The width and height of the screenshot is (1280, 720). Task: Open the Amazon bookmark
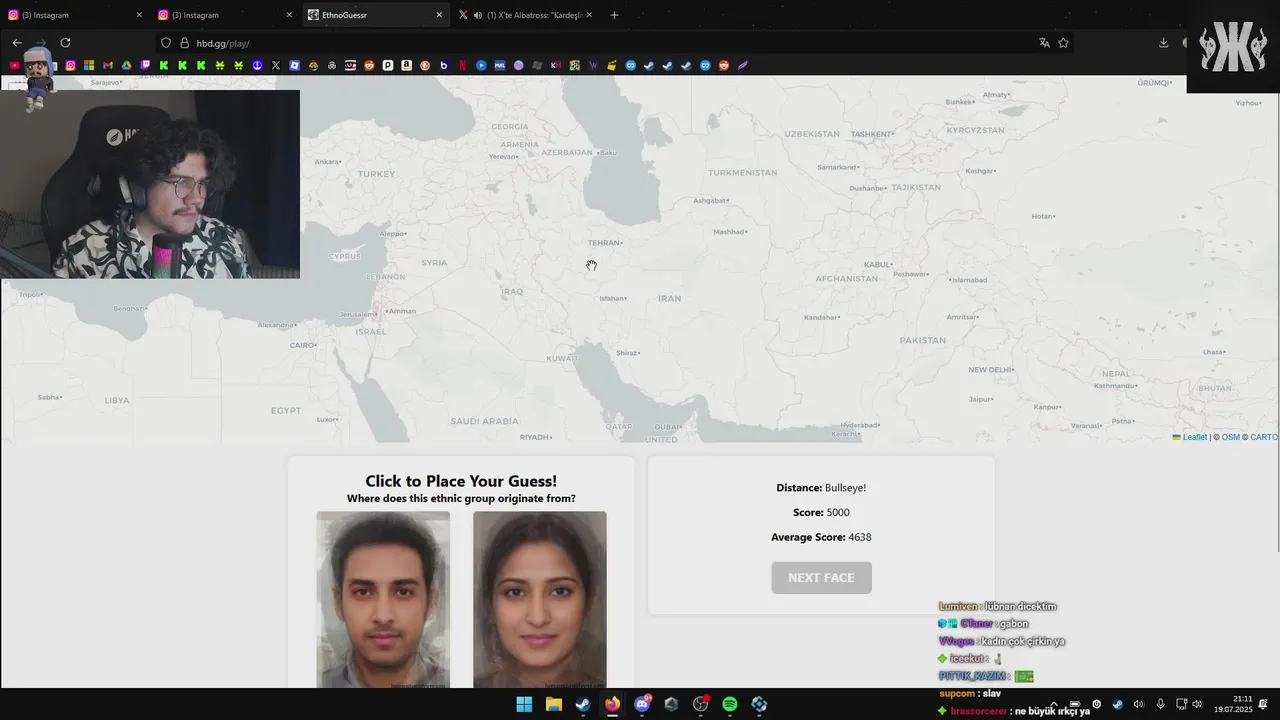[x=406, y=65]
